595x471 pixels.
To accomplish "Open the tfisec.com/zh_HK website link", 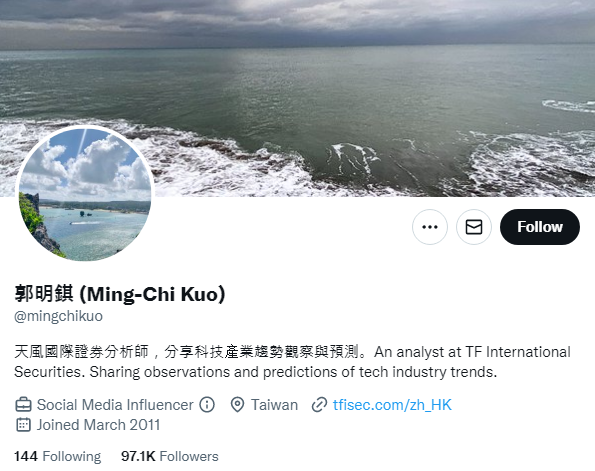I will tap(392, 405).
